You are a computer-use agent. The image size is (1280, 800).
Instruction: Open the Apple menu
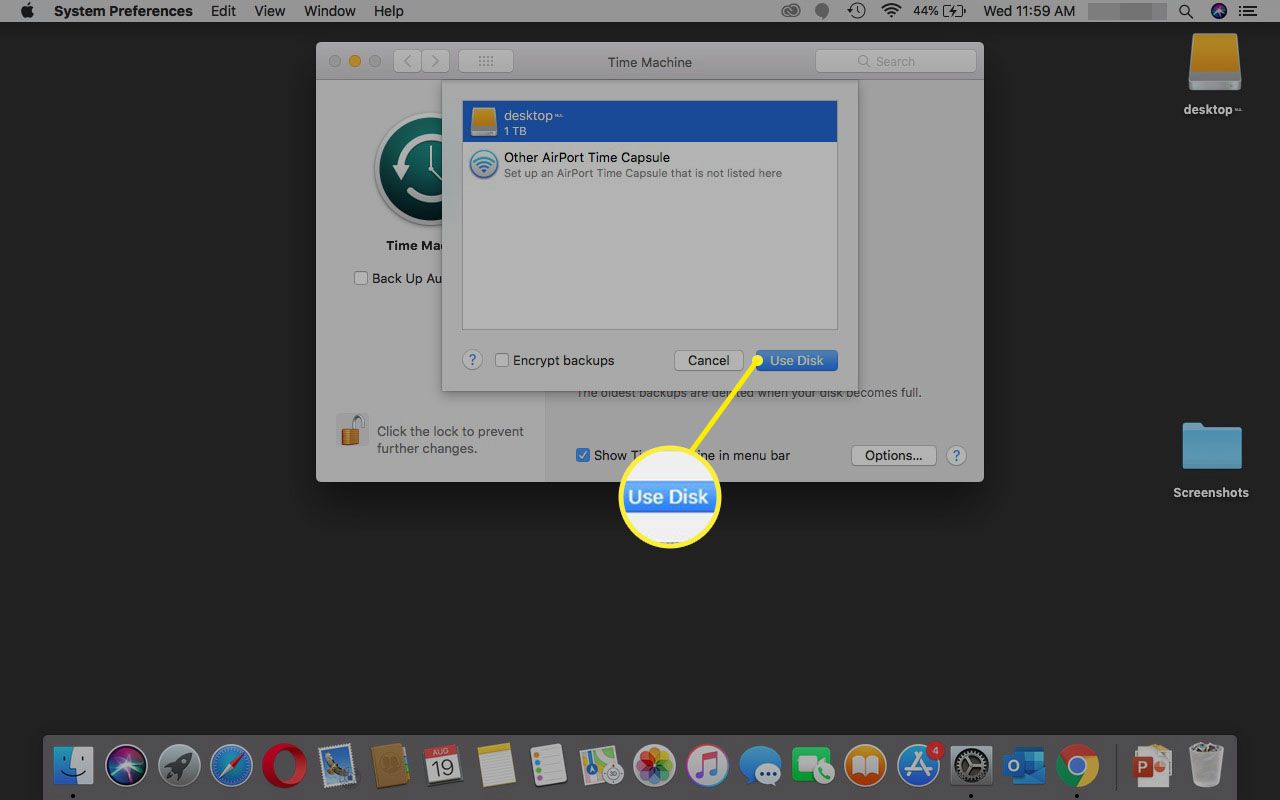pos(27,11)
